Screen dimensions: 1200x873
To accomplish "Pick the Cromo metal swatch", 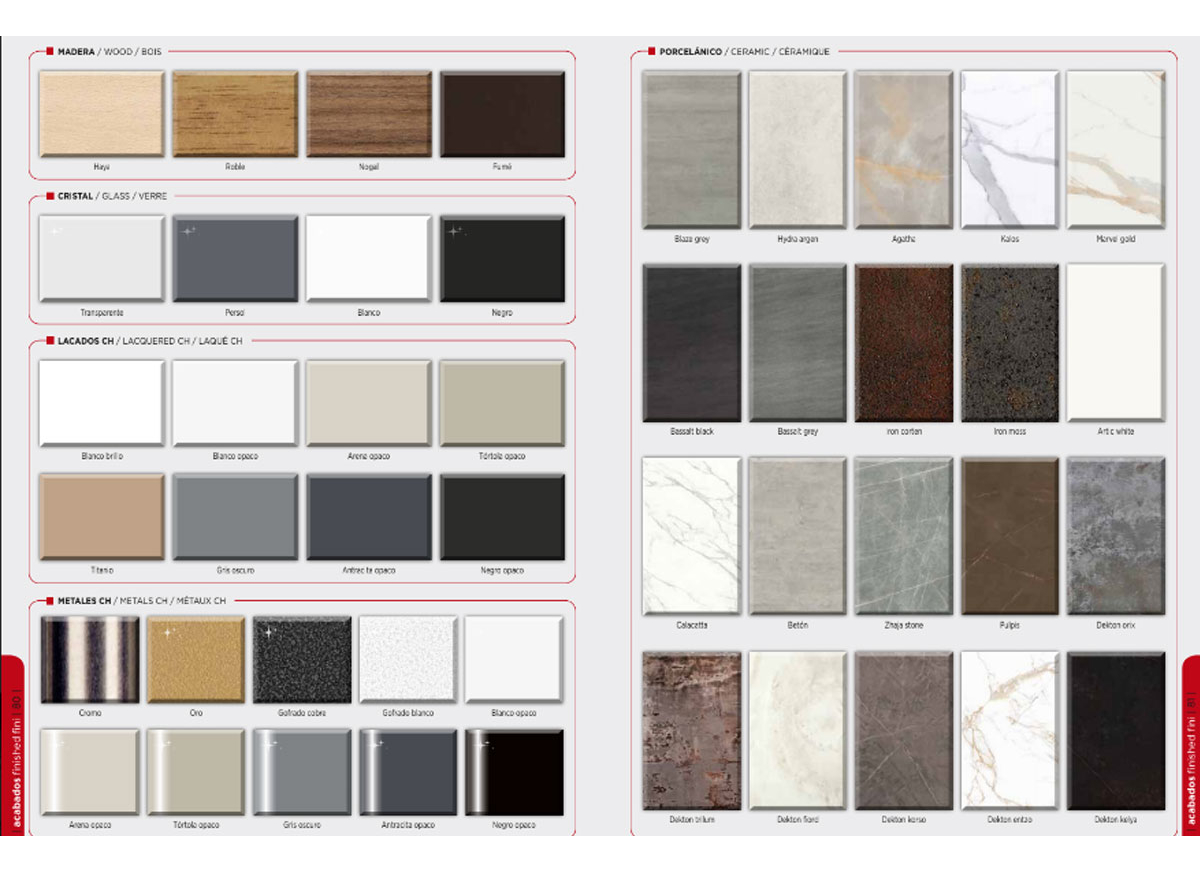I will (x=90, y=660).
